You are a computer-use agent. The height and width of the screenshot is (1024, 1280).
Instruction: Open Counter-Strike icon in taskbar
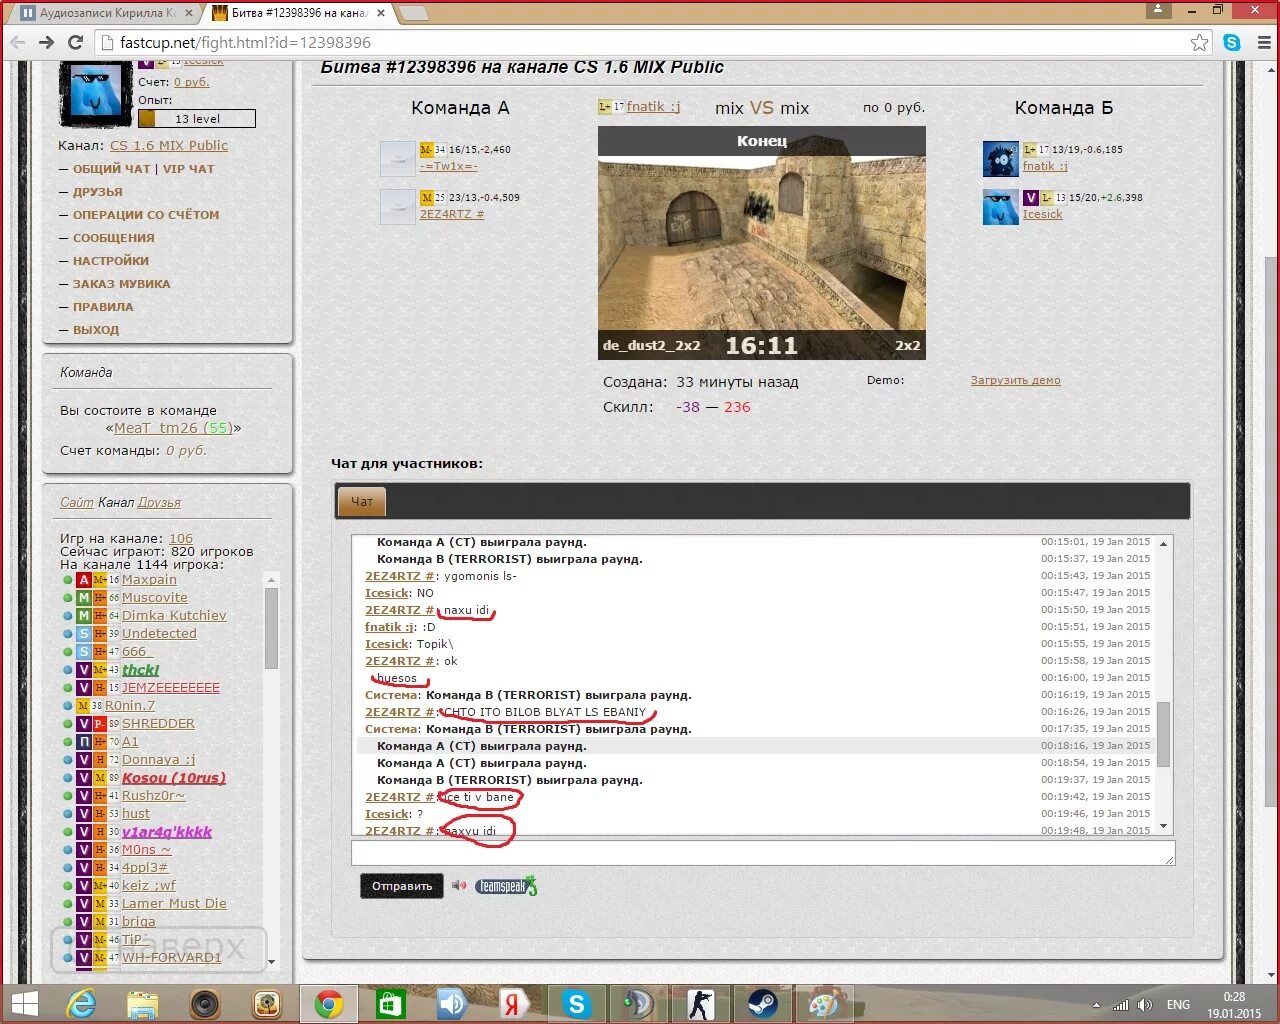(700, 1003)
